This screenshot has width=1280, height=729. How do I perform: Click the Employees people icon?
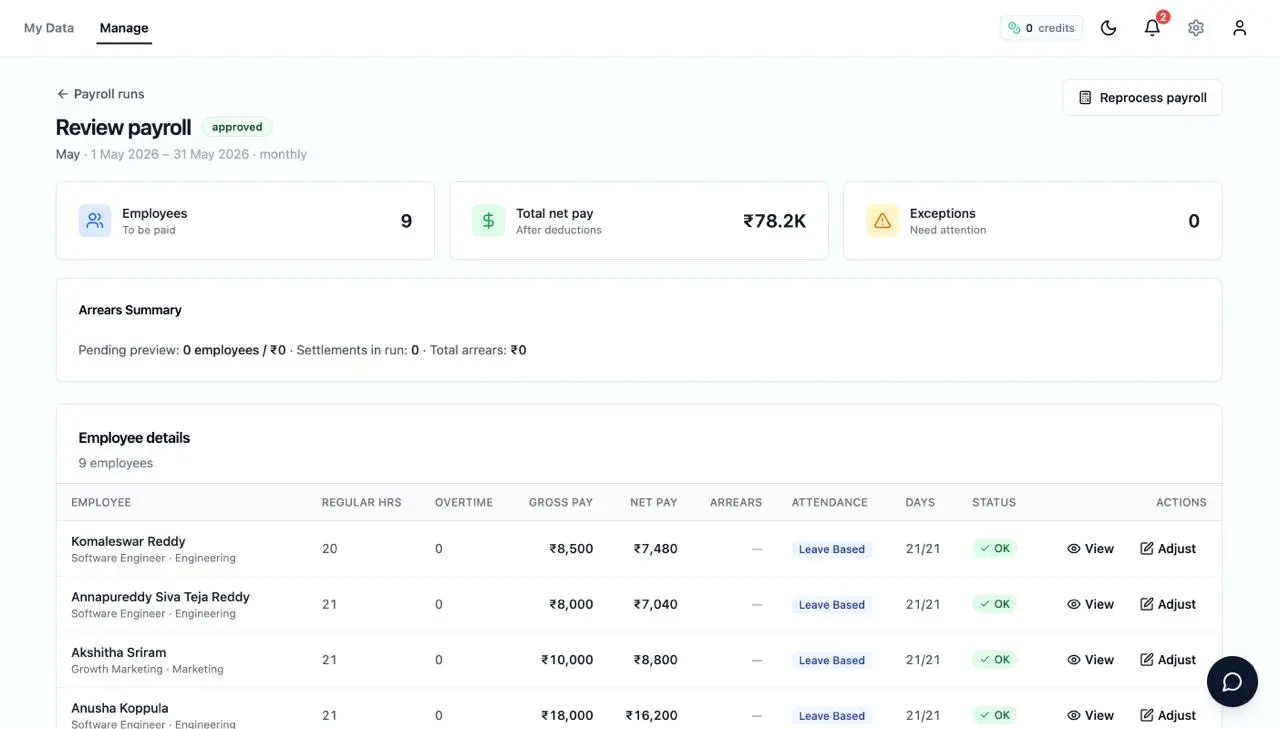point(95,221)
